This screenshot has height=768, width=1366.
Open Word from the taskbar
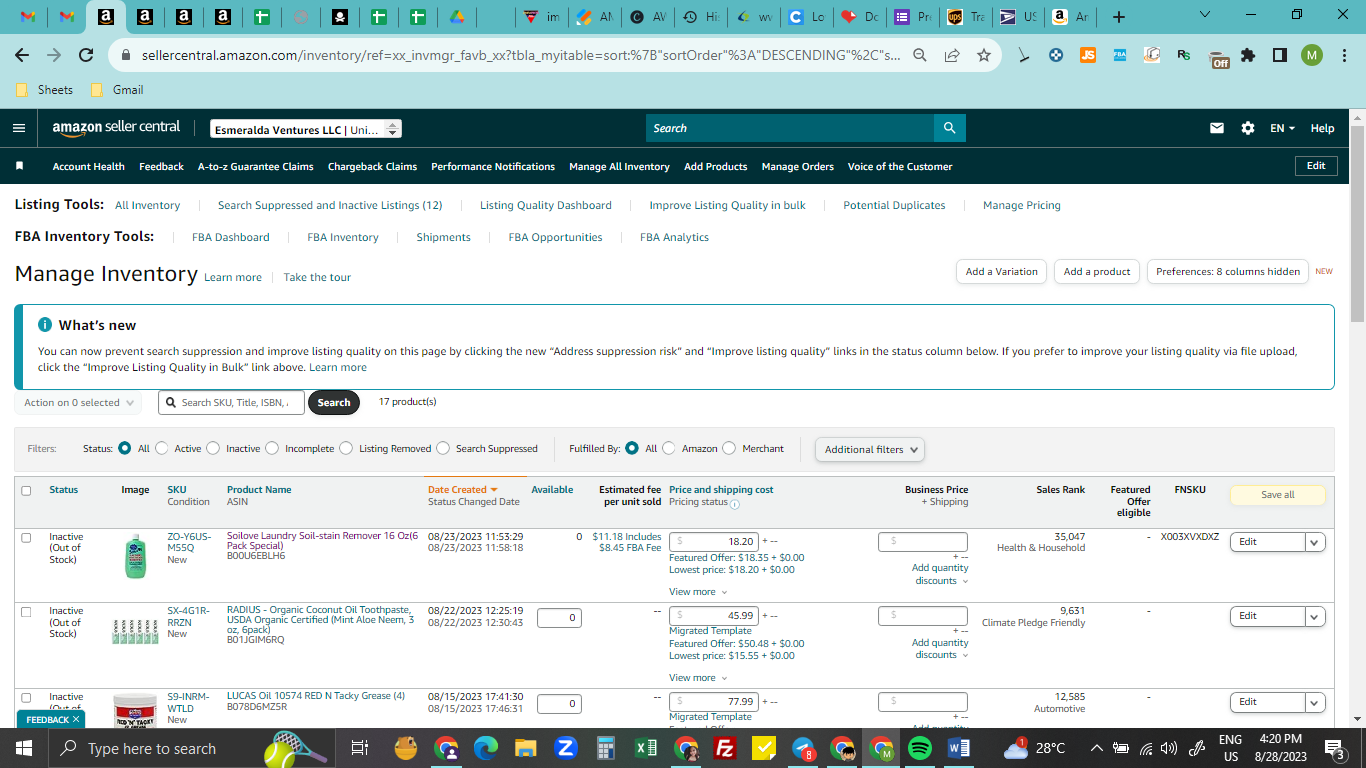coord(959,748)
